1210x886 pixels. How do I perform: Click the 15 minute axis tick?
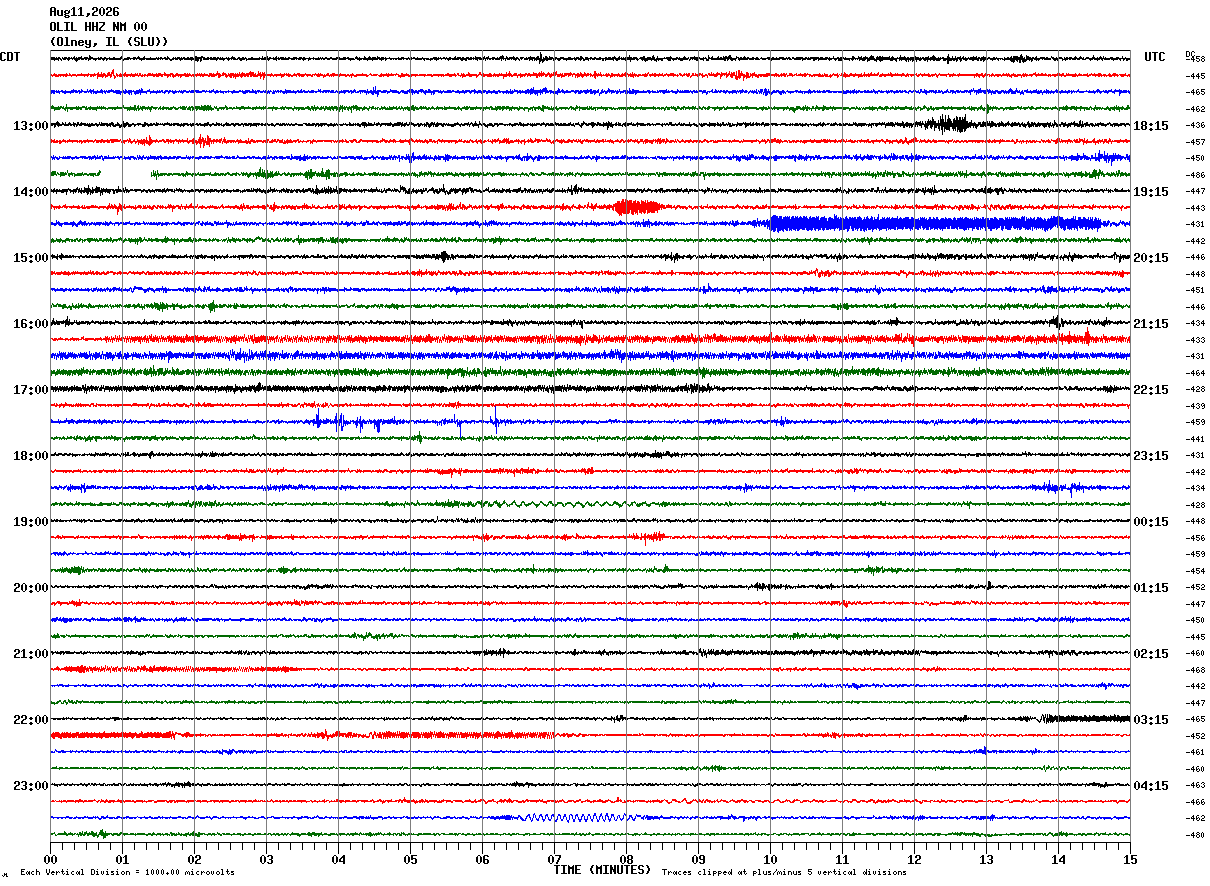point(1130,859)
